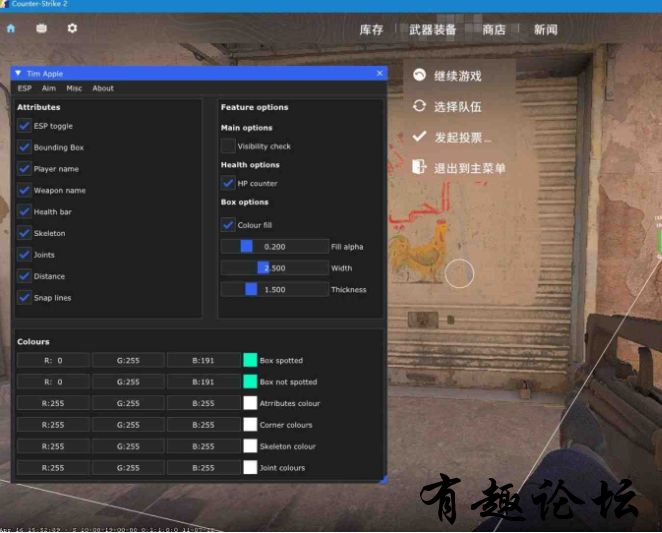Click 继续游戏 to resume the game
The height and width of the screenshot is (533, 662).
click(x=458, y=76)
